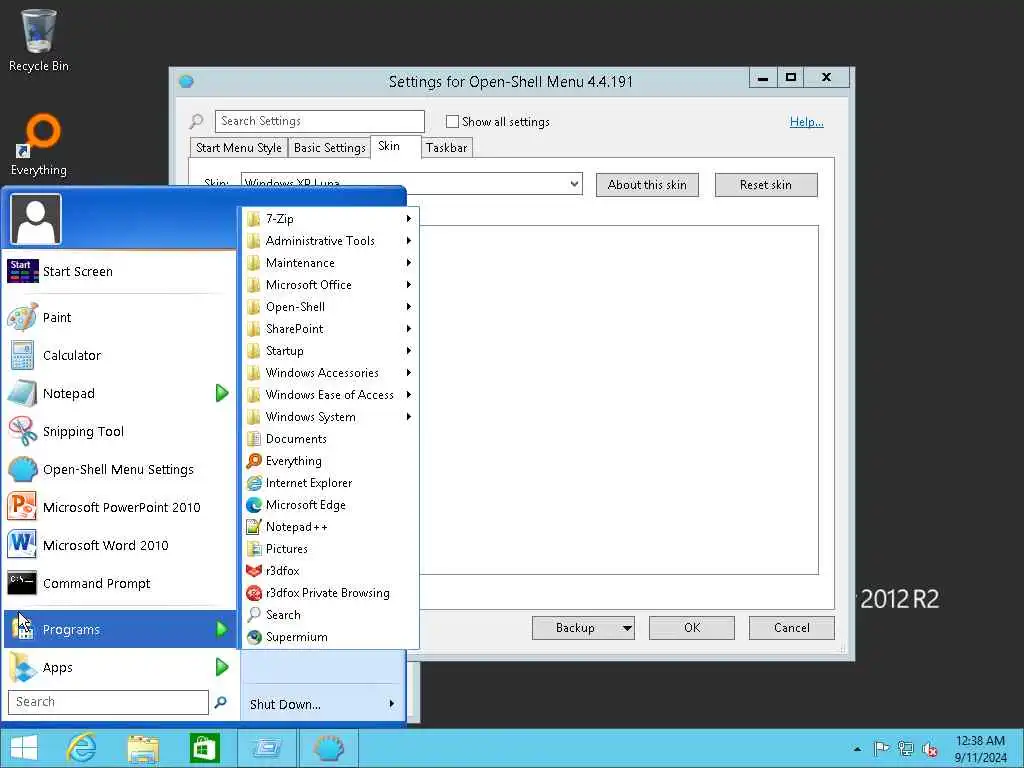Viewport: 1024px width, 768px height.
Task: Launch Supermium from Programs submenu
Action: coord(330,637)
